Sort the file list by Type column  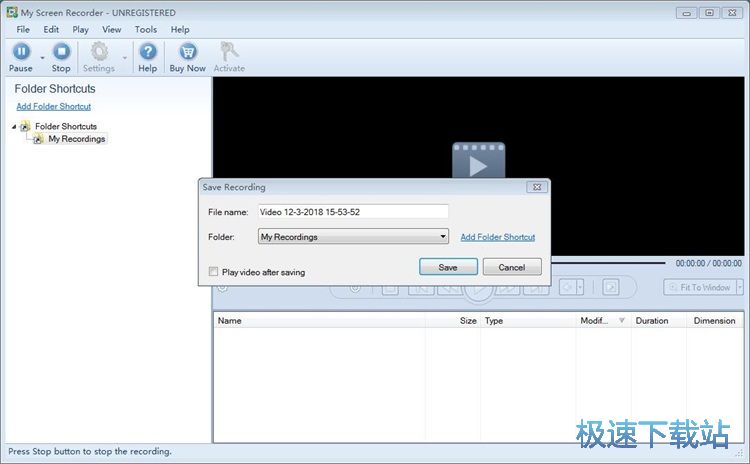click(528, 320)
